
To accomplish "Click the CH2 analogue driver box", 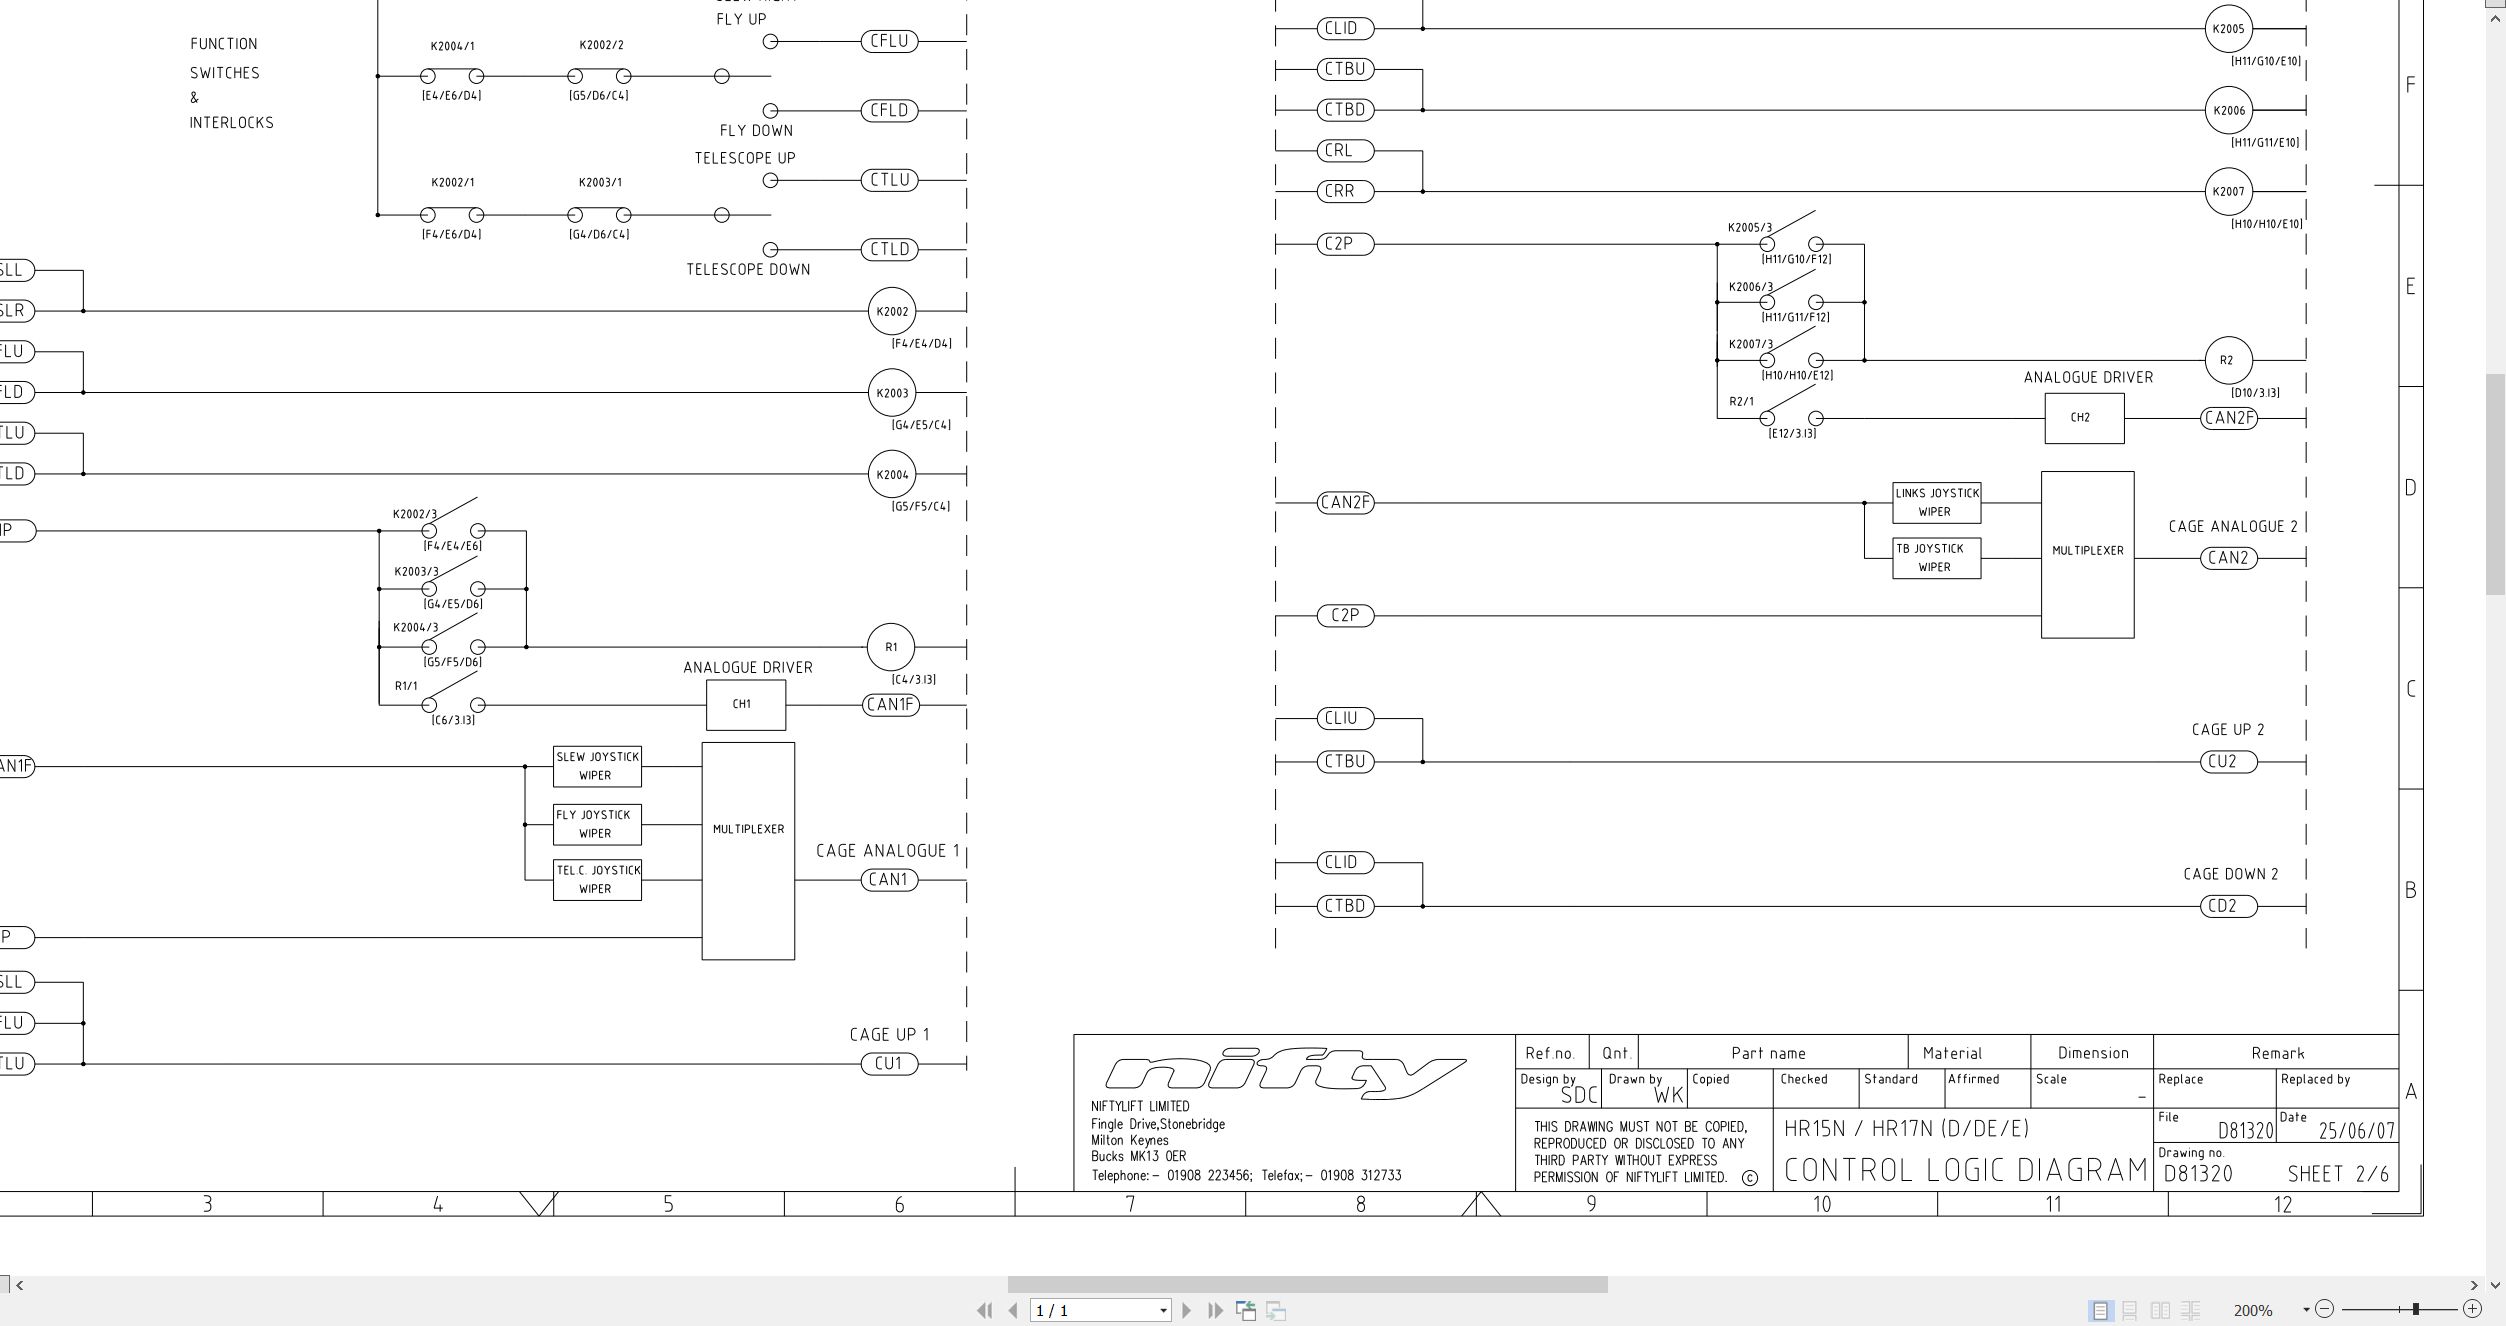I will tap(2084, 418).
